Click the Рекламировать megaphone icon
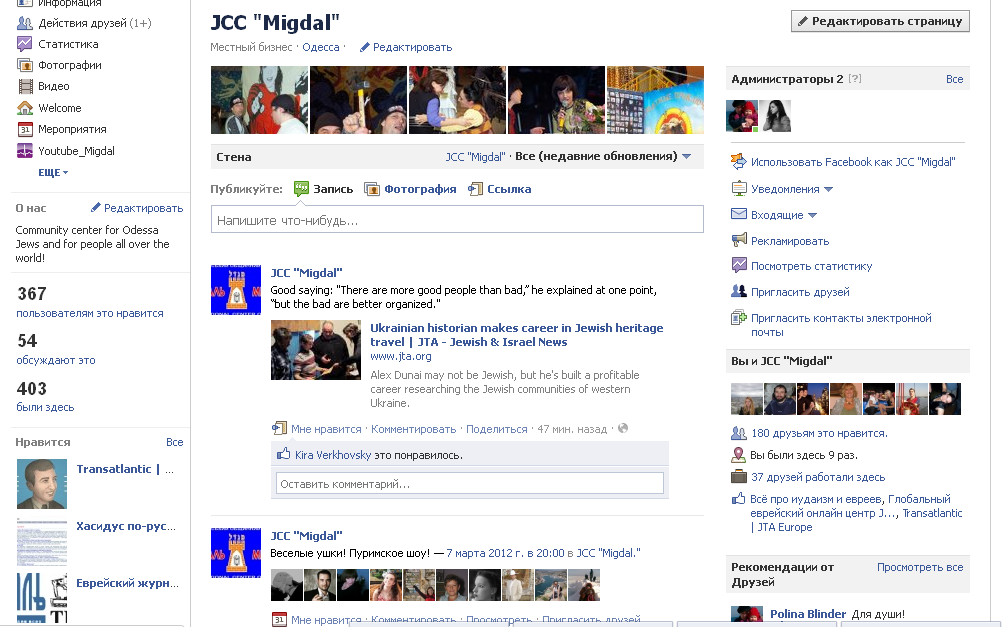Image resolution: width=1008 pixels, height=627 pixels. pyautogui.click(x=739, y=241)
